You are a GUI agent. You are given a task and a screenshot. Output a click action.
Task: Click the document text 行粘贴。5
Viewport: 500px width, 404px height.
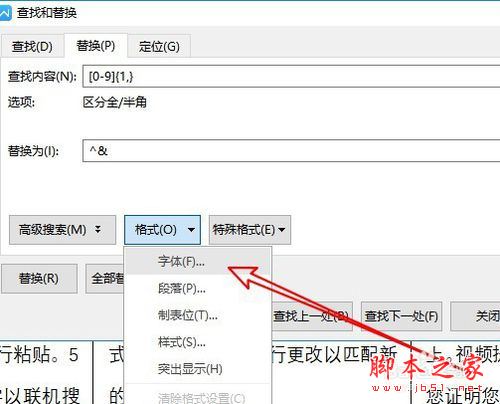(39, 355)
